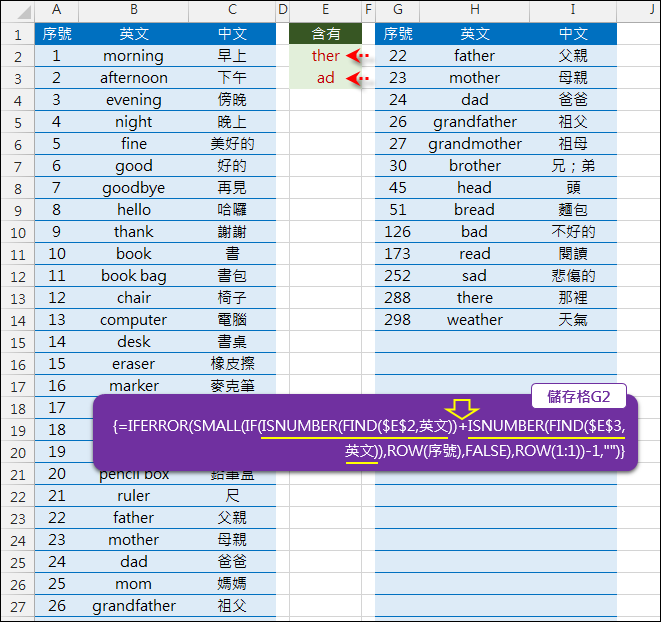
Task: Click cell with 'mom'
Action: [x=134, y=584]
